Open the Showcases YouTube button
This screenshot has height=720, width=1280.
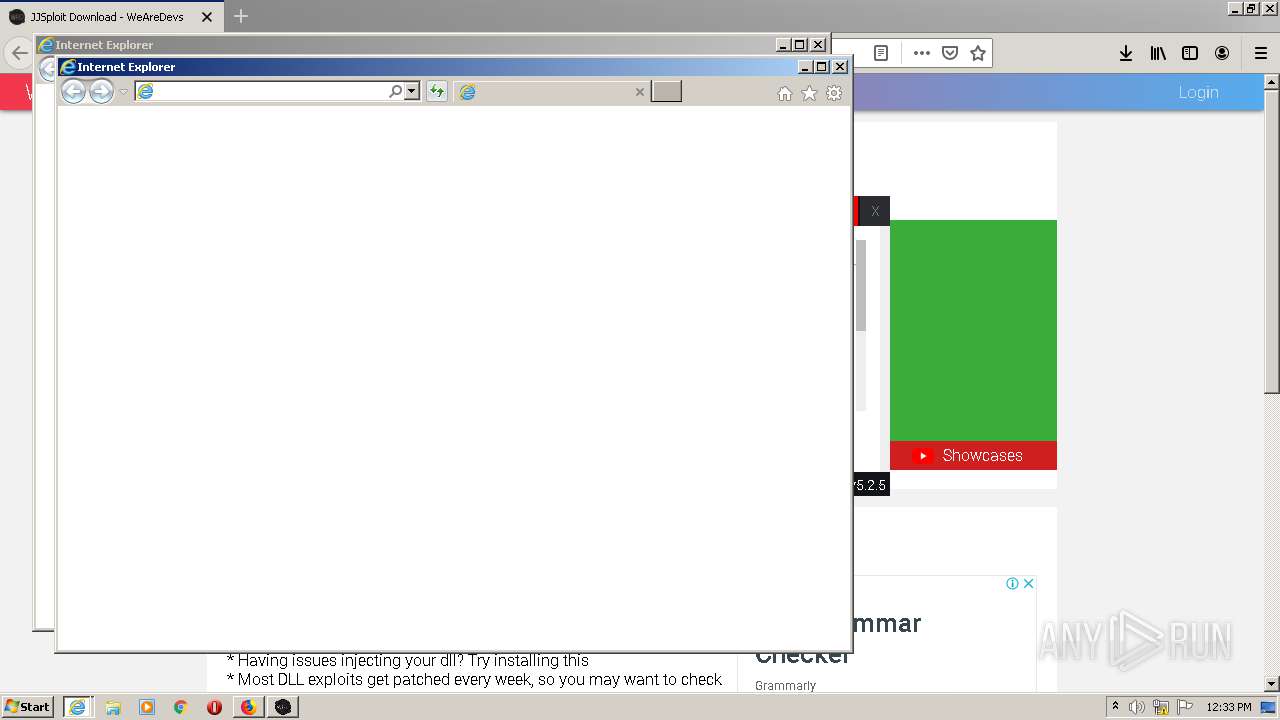(x=973, y=455)
